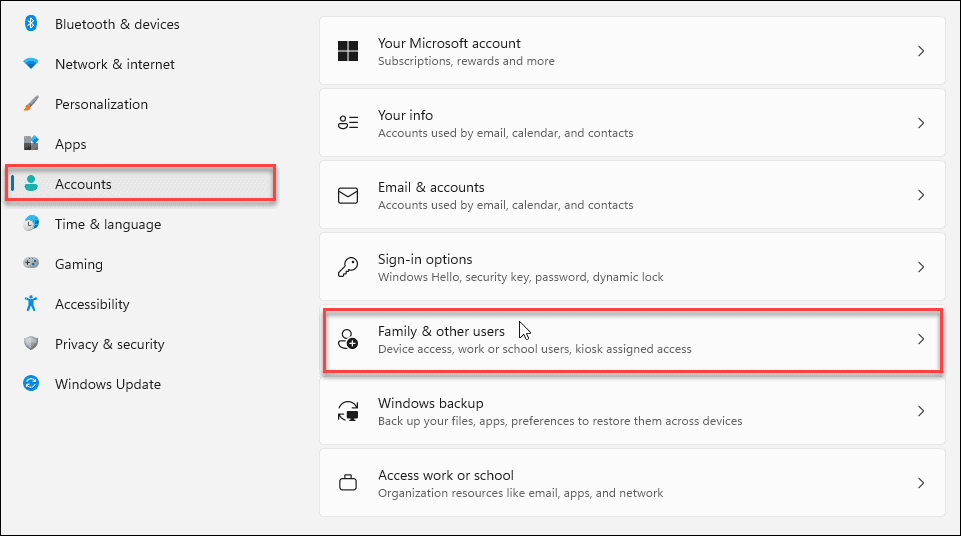The image size is (961, 536).
Task: Click the Access work or school chevron
Action: 921,483
